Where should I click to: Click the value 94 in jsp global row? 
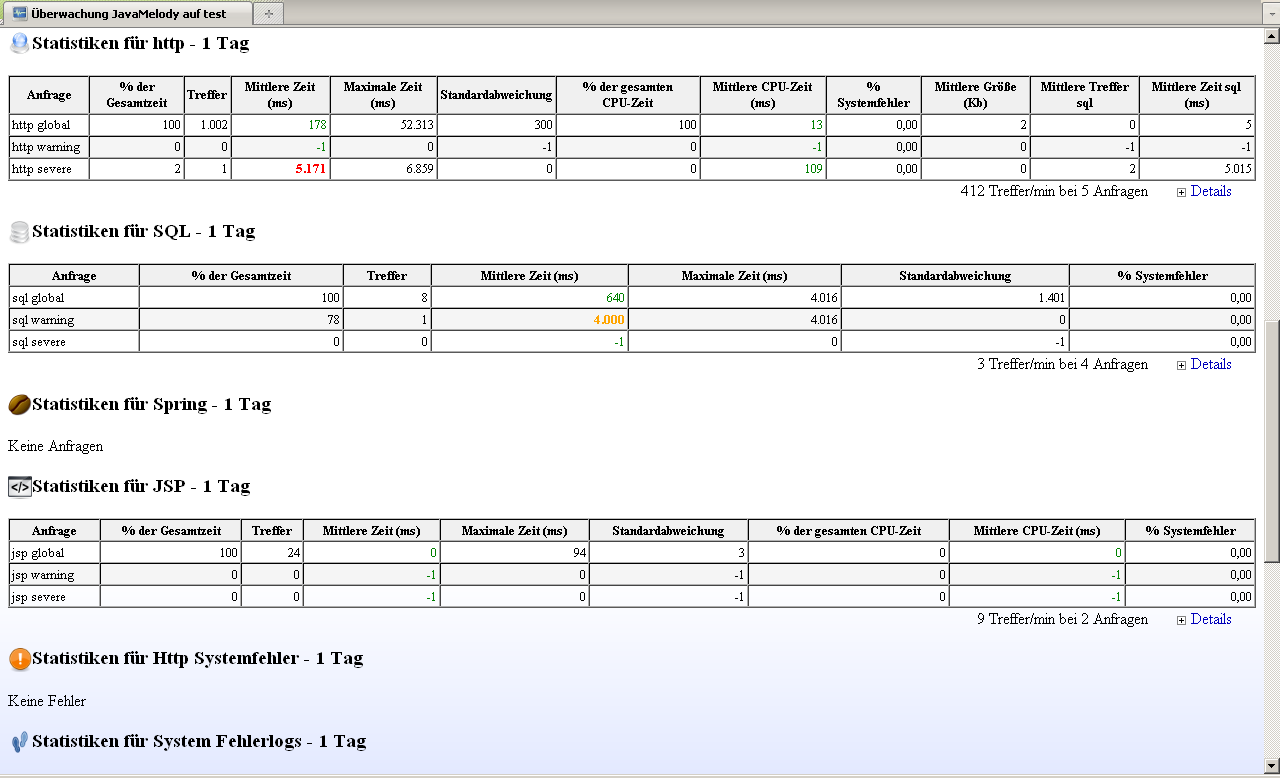(x=579, y=553)
